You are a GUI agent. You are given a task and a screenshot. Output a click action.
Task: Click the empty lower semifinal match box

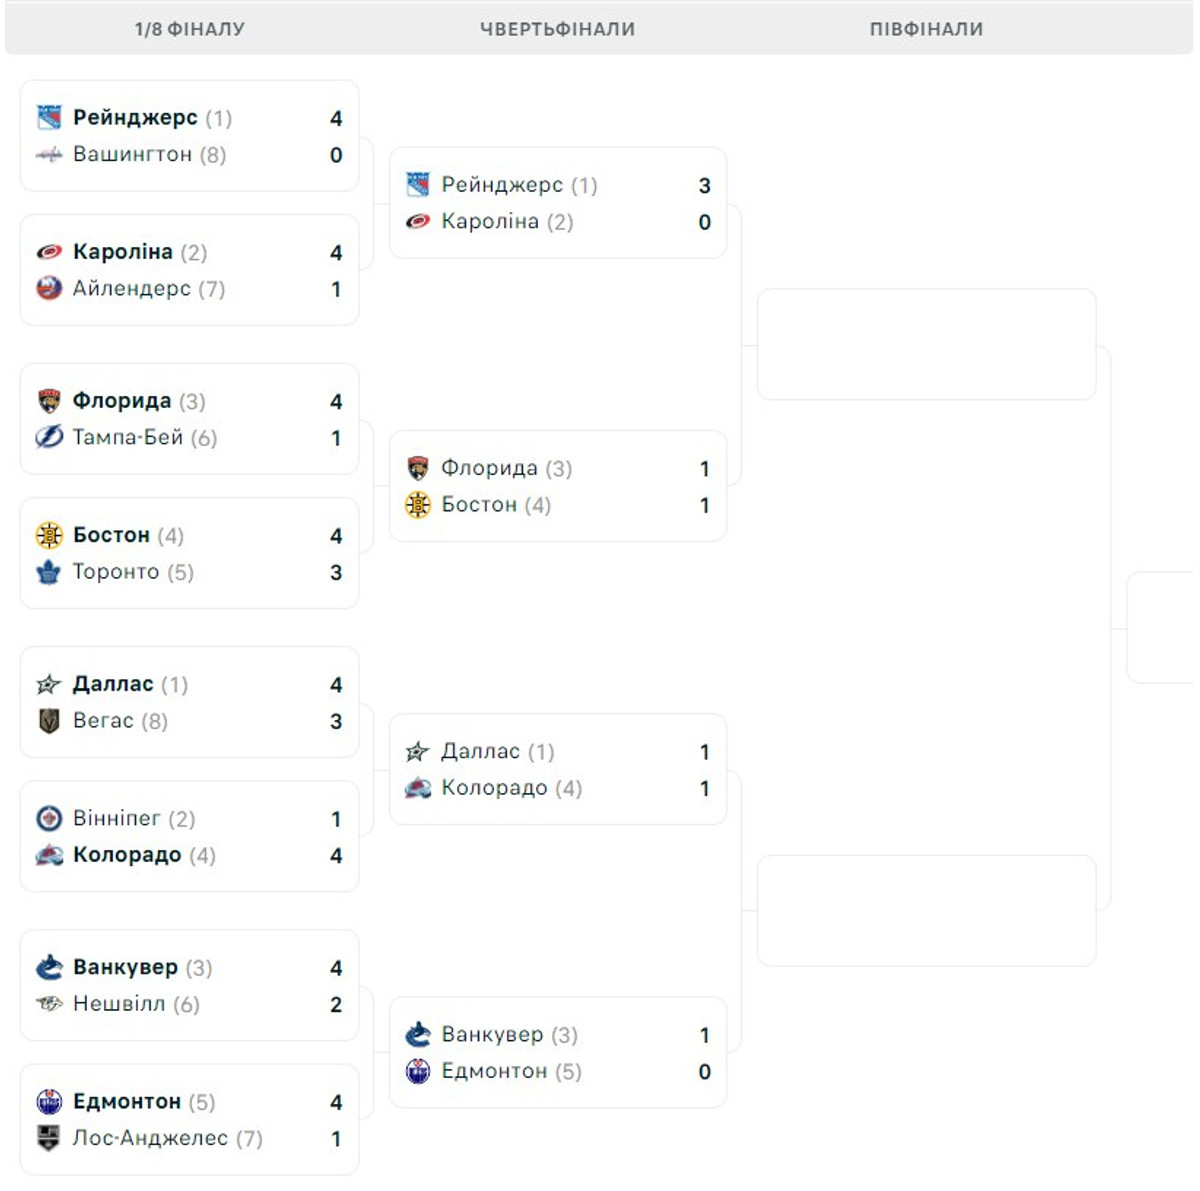pos(926,910)
